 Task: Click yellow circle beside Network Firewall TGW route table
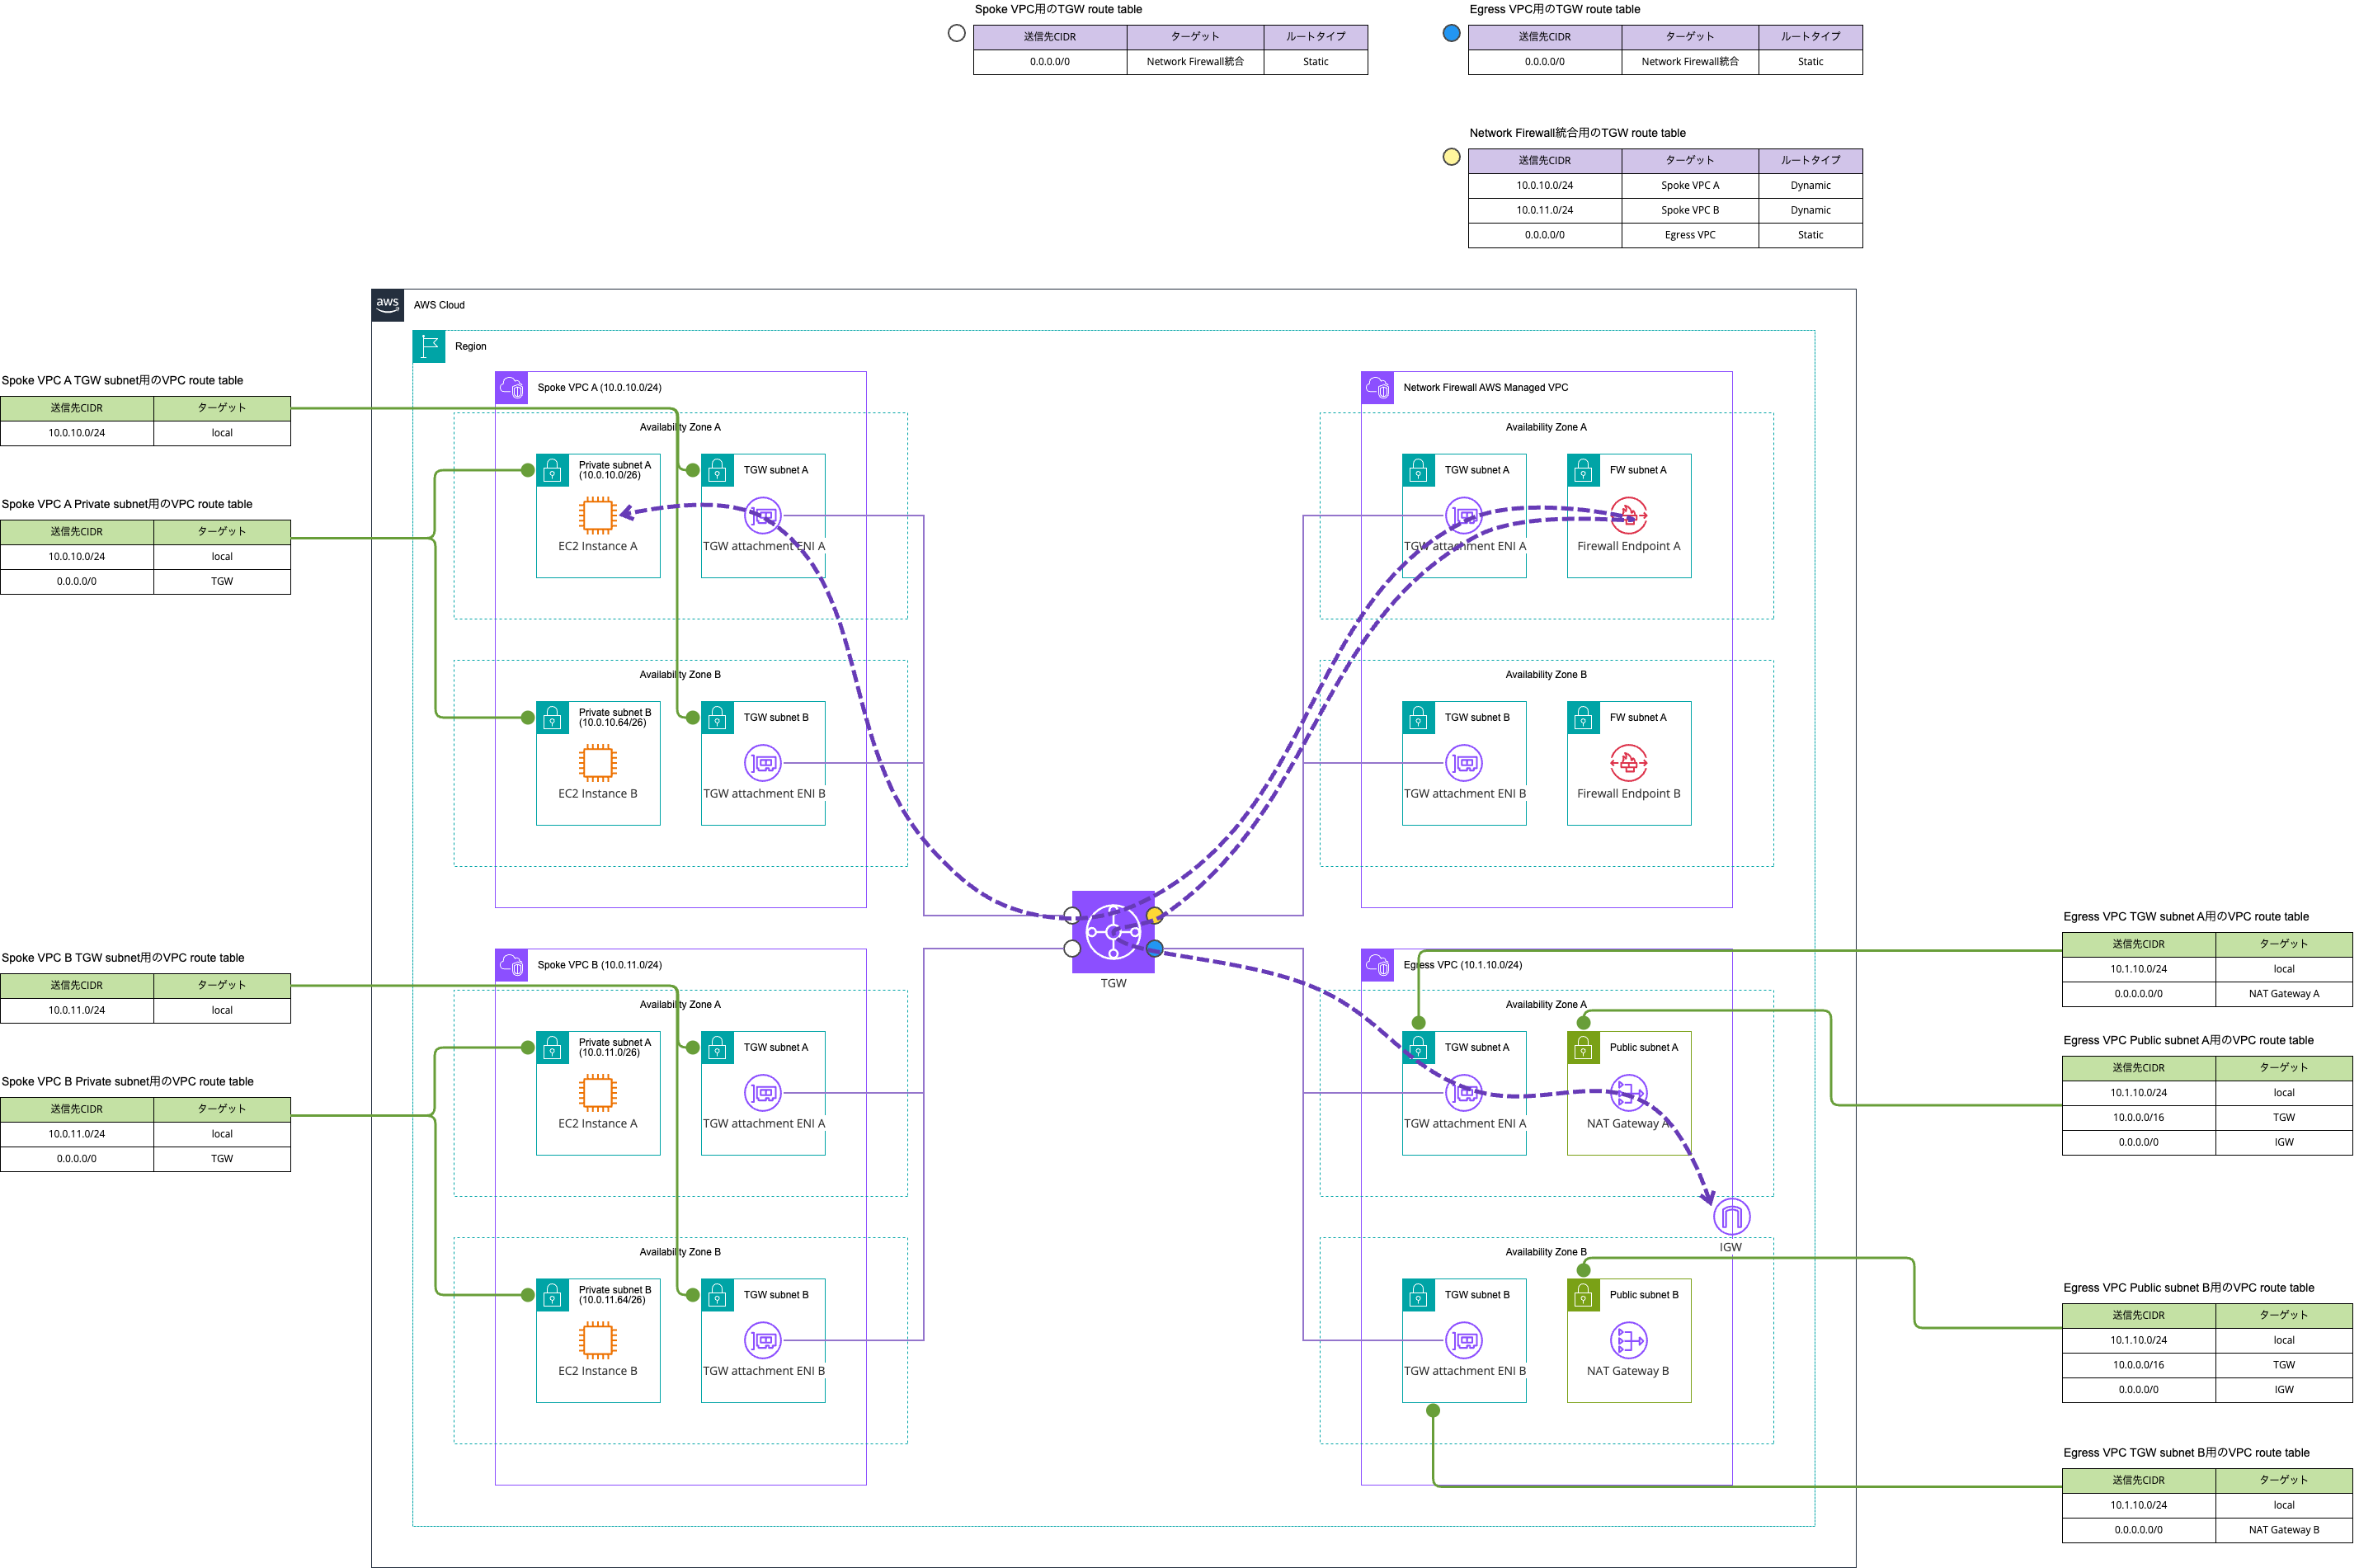point(1451,157)
